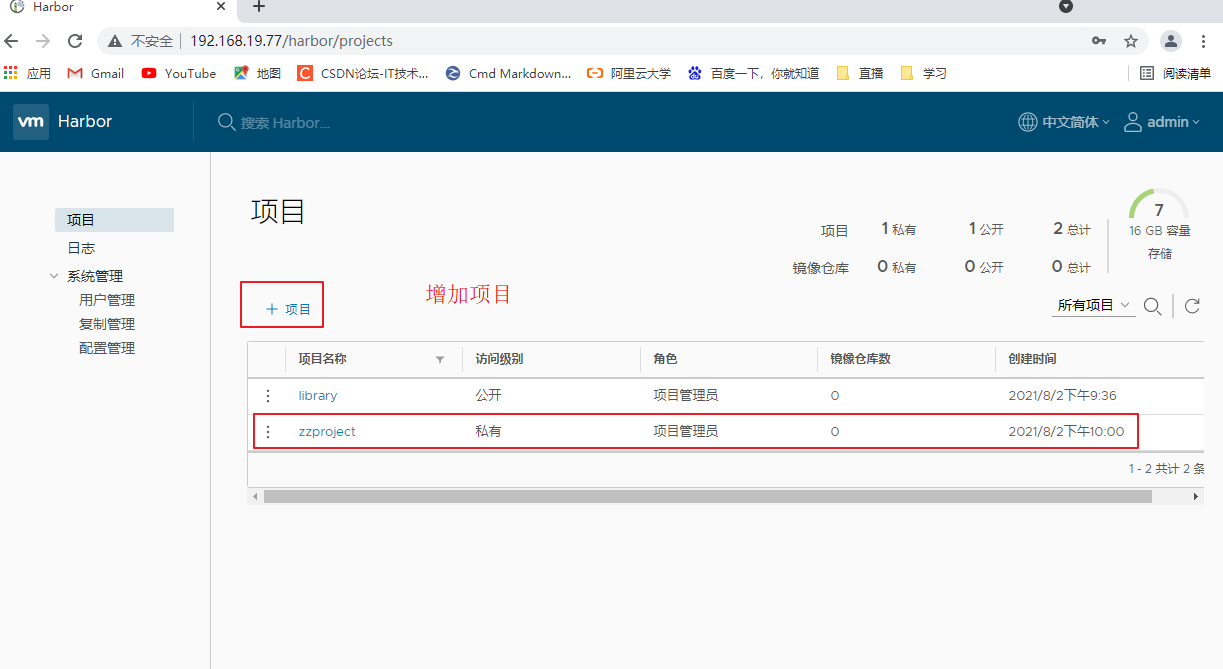
Task: Select 项目 in the sidebar
Action: pos(114,220)
